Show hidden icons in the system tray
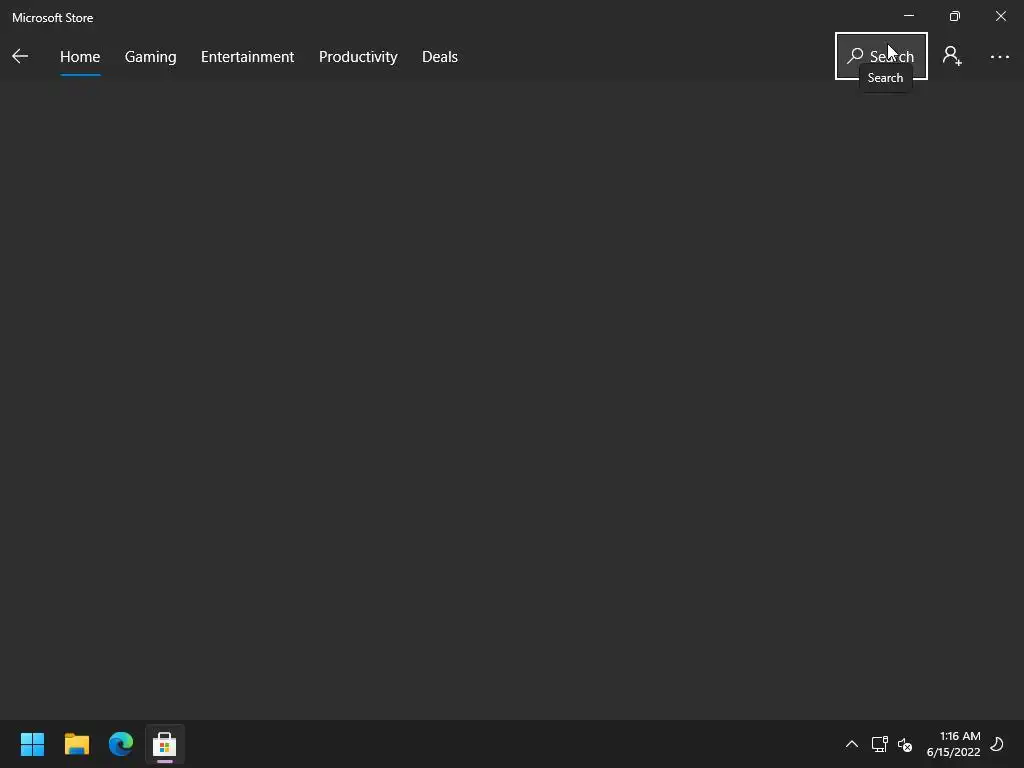1024x768 pixels. [x=852, y=744]
